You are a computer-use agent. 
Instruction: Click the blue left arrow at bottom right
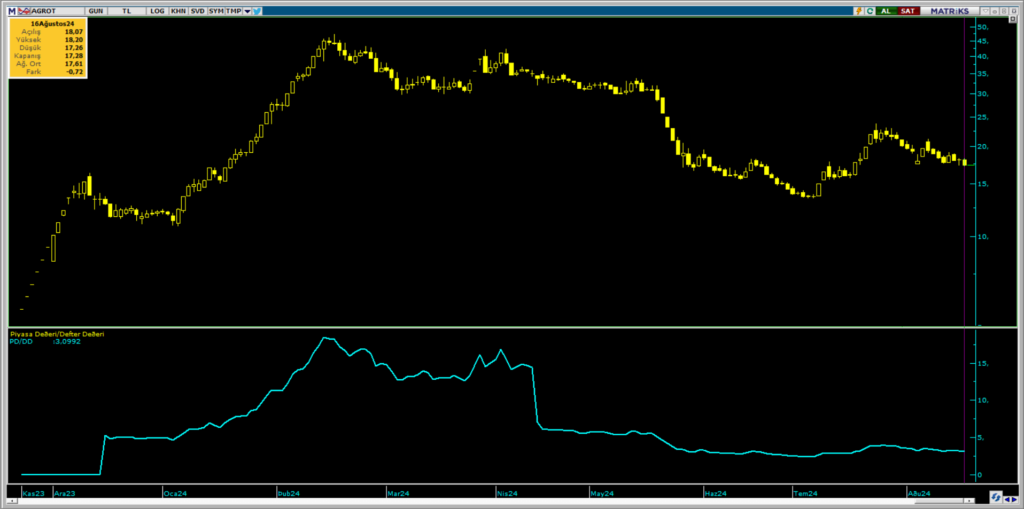pos(1007,499)
